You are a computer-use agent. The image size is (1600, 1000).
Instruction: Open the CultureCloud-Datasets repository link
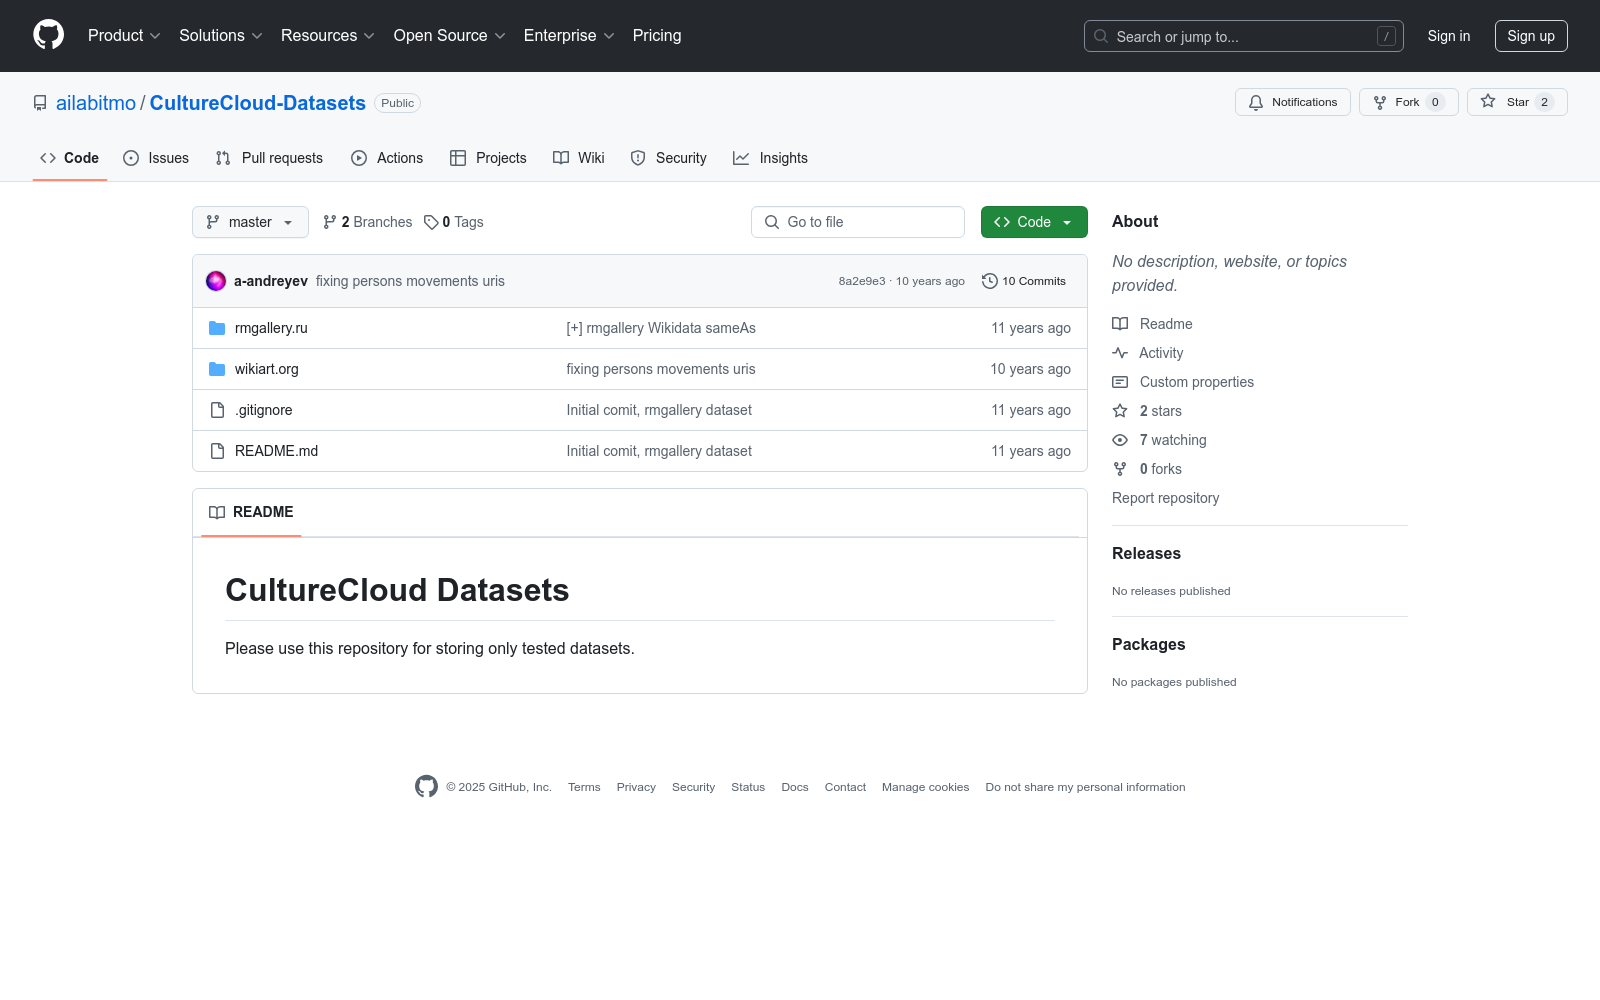click(258, 103)
